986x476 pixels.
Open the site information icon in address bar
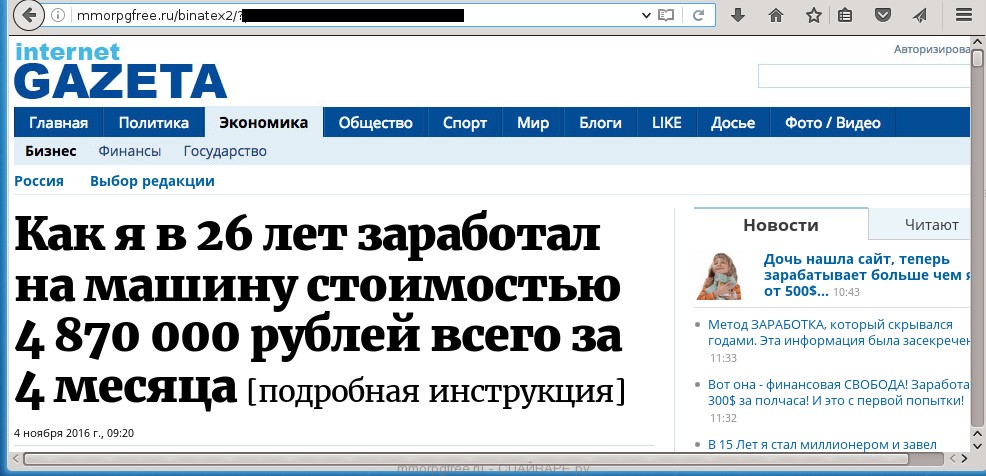[59, 16]
